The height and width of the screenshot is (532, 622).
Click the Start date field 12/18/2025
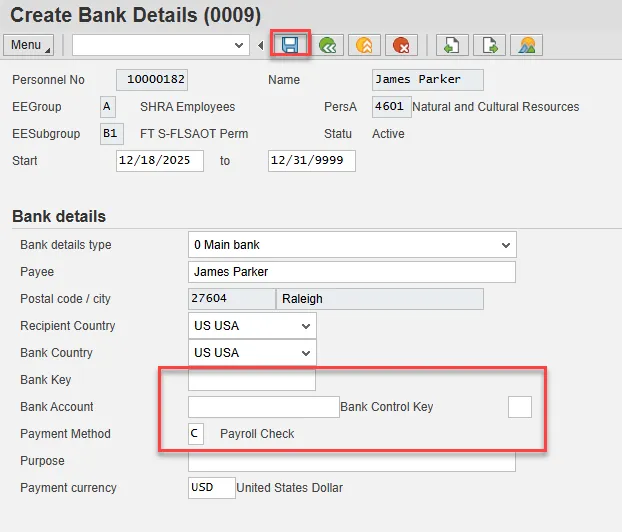click(x=160, y=161)
